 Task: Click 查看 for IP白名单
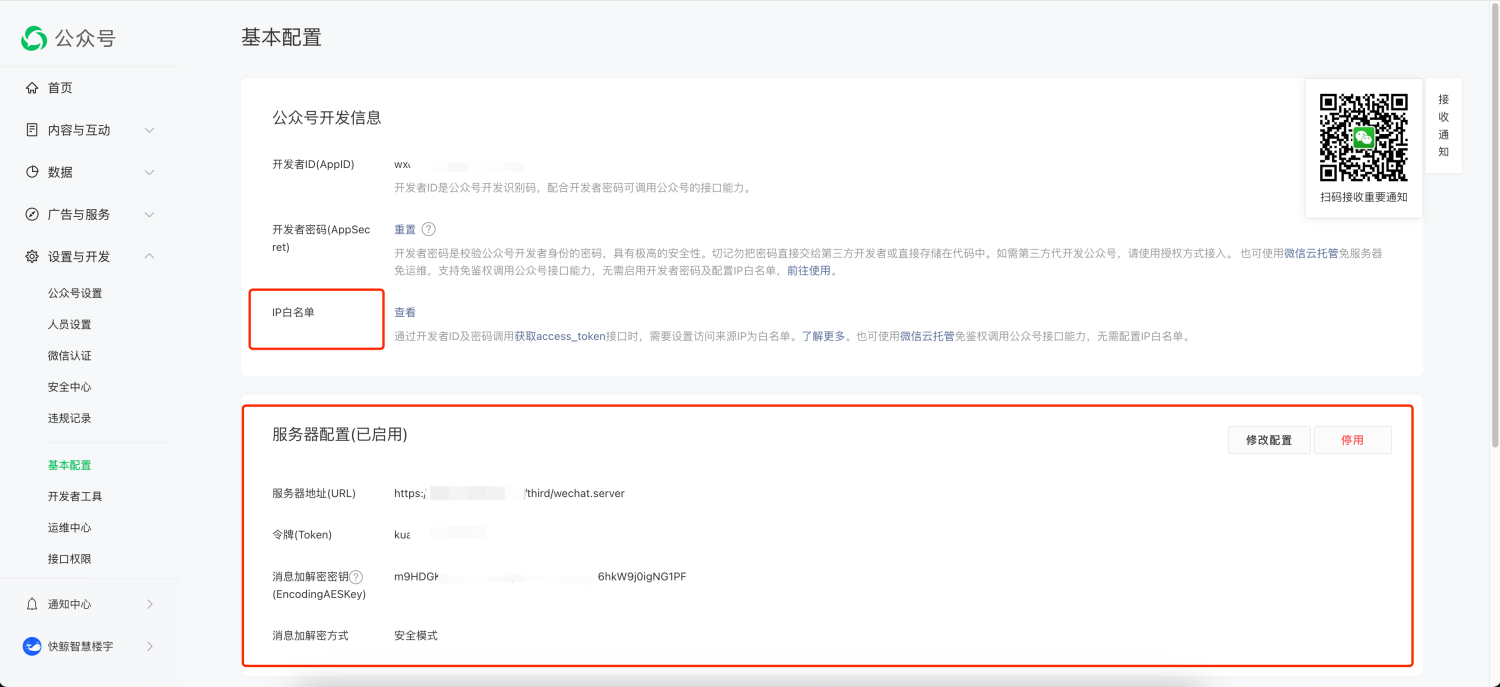(x=405, y=312)
